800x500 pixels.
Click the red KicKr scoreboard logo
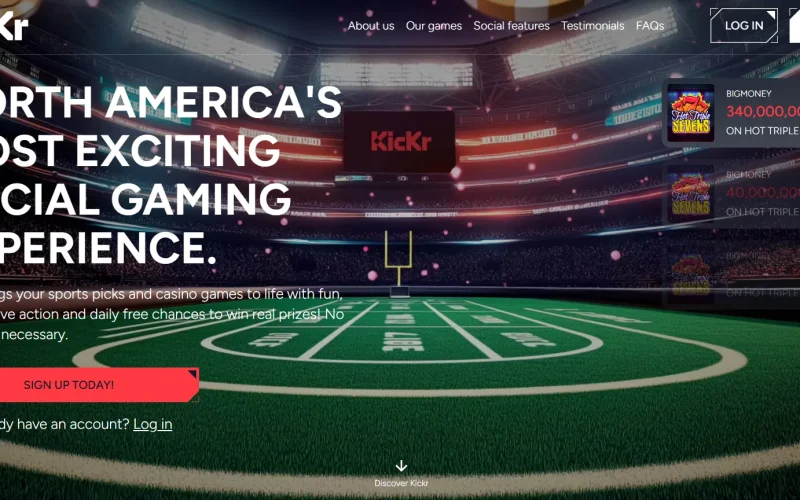(401, 141)
